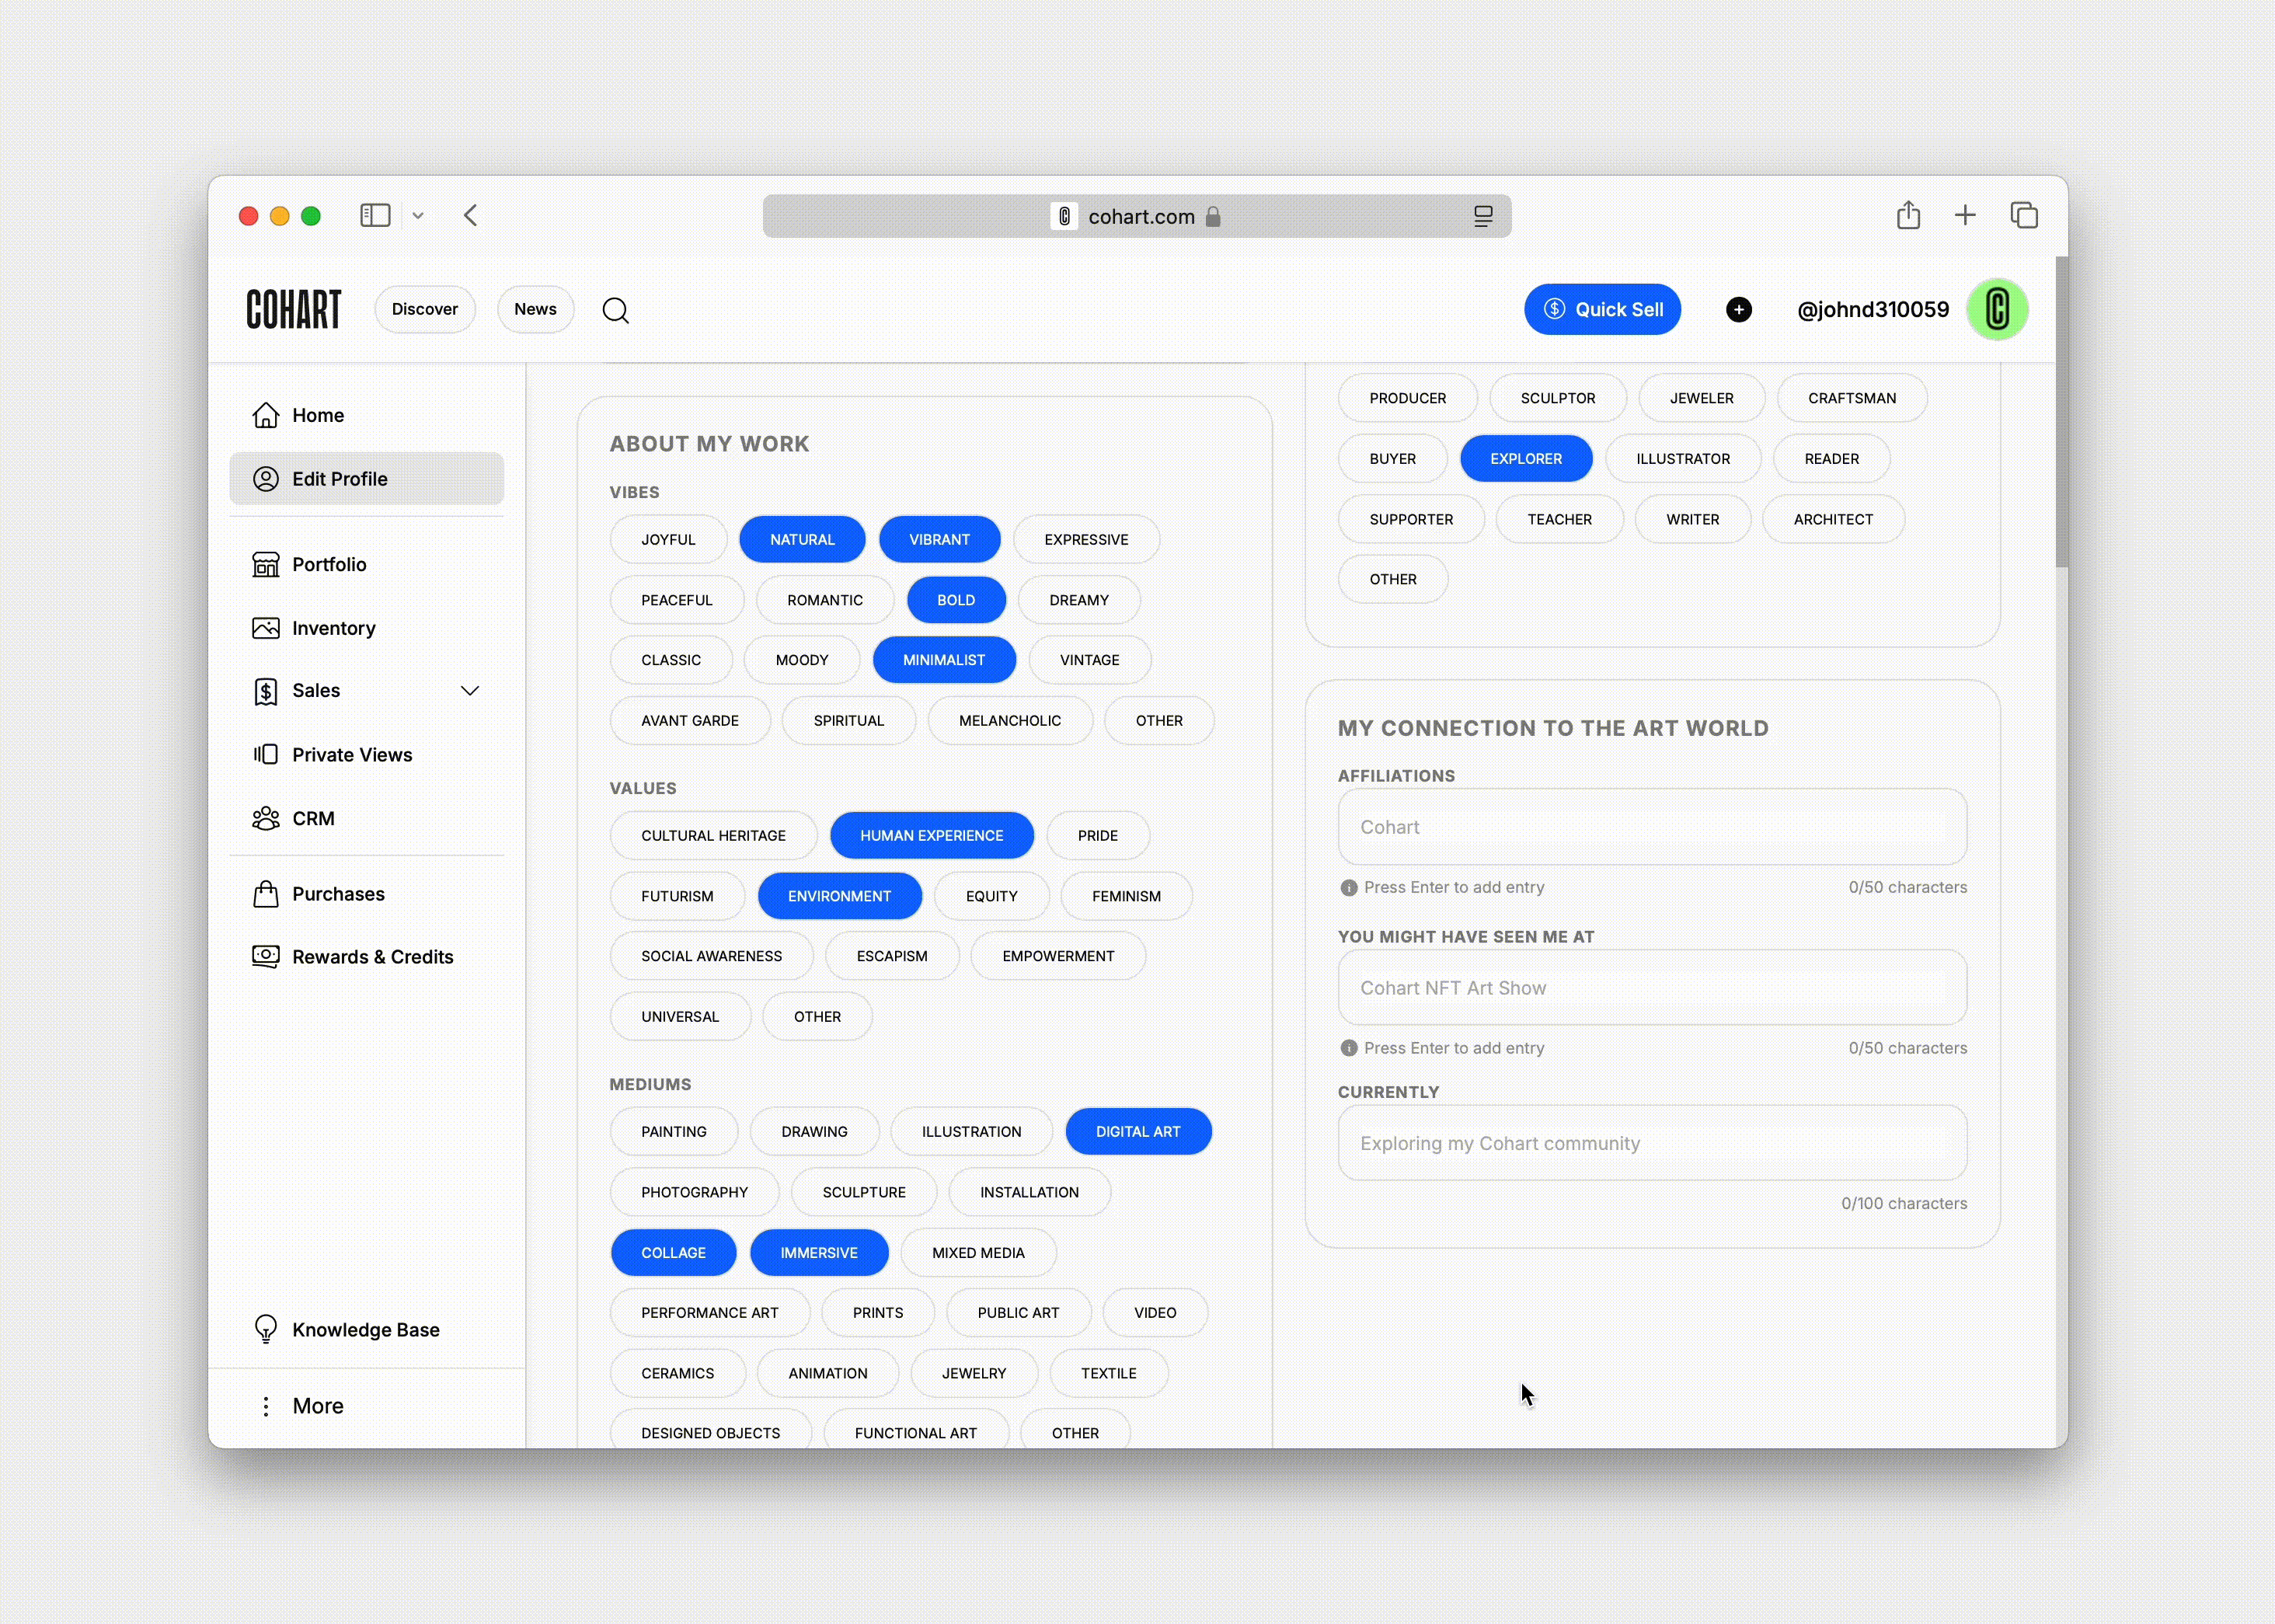Select the JOYFUL vibe chip
The width and height of the screenshot is (2275, 1624).
(668, 540)
